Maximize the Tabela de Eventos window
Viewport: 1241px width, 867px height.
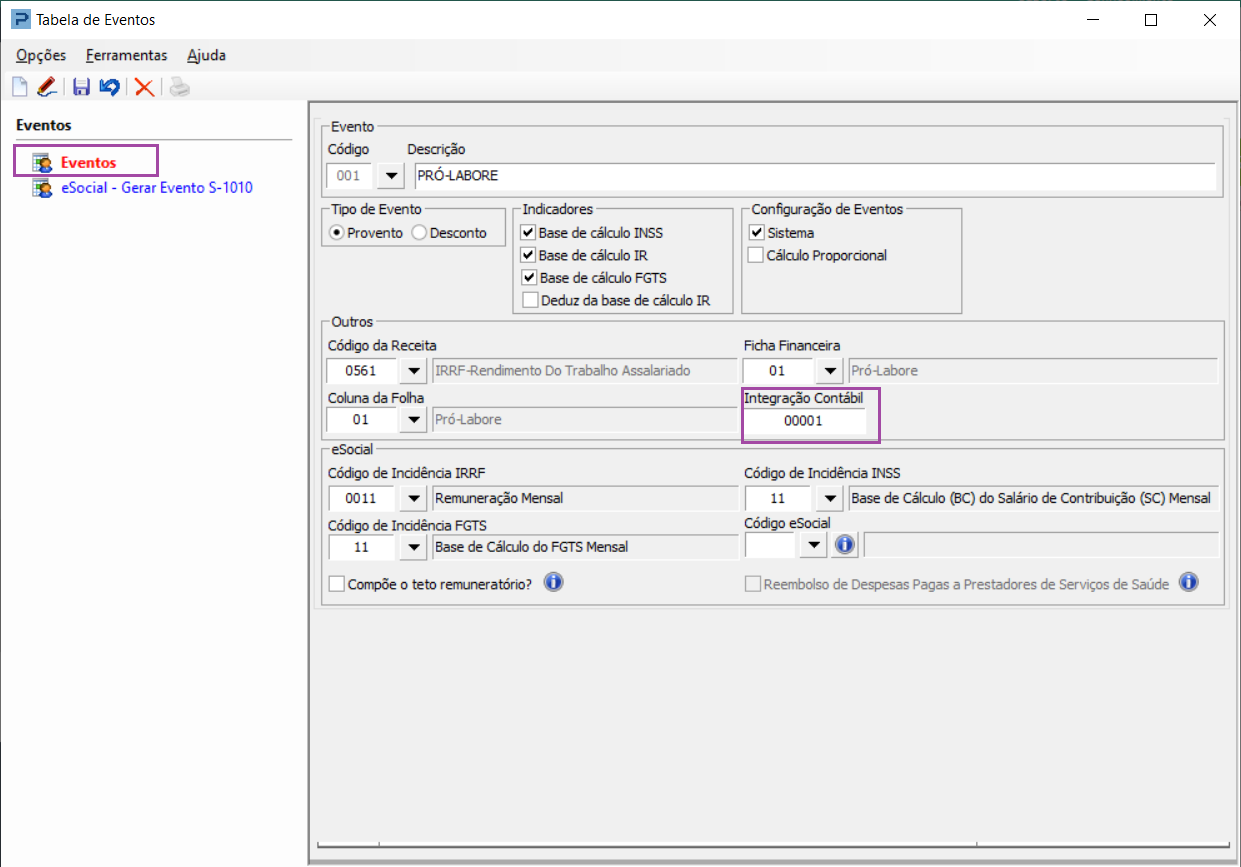(x=1151, y=19)
